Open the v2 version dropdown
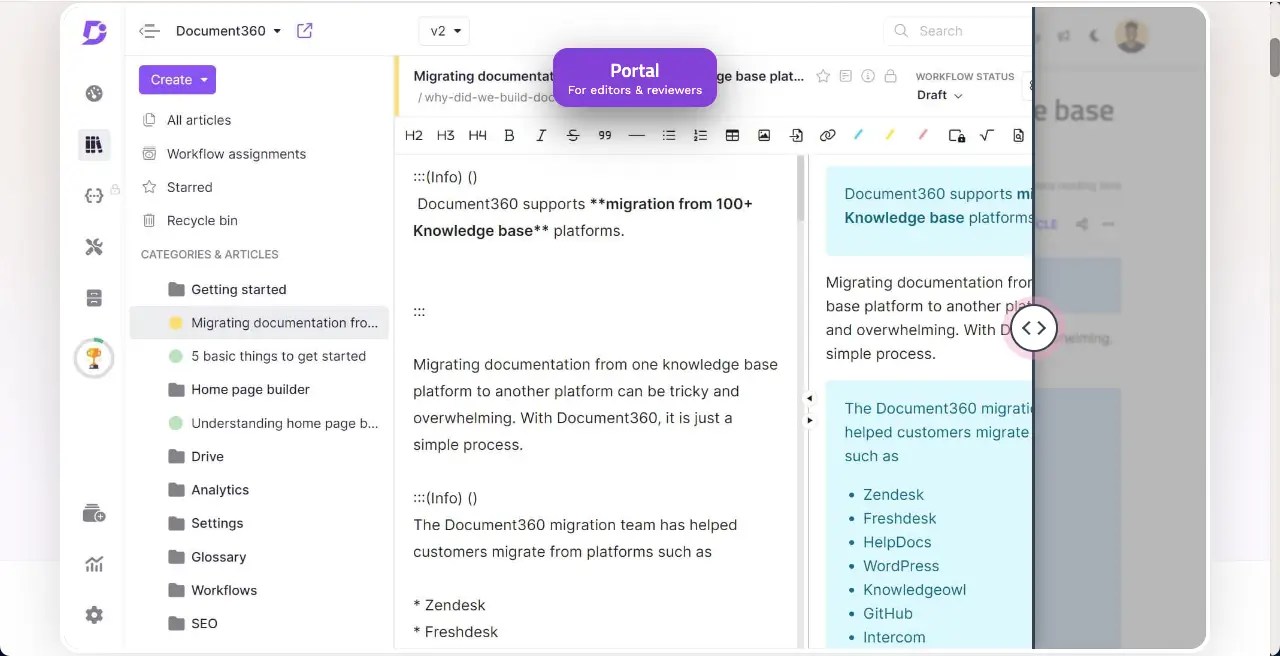This screenshot has height=656, width=1280. [443, 31]
